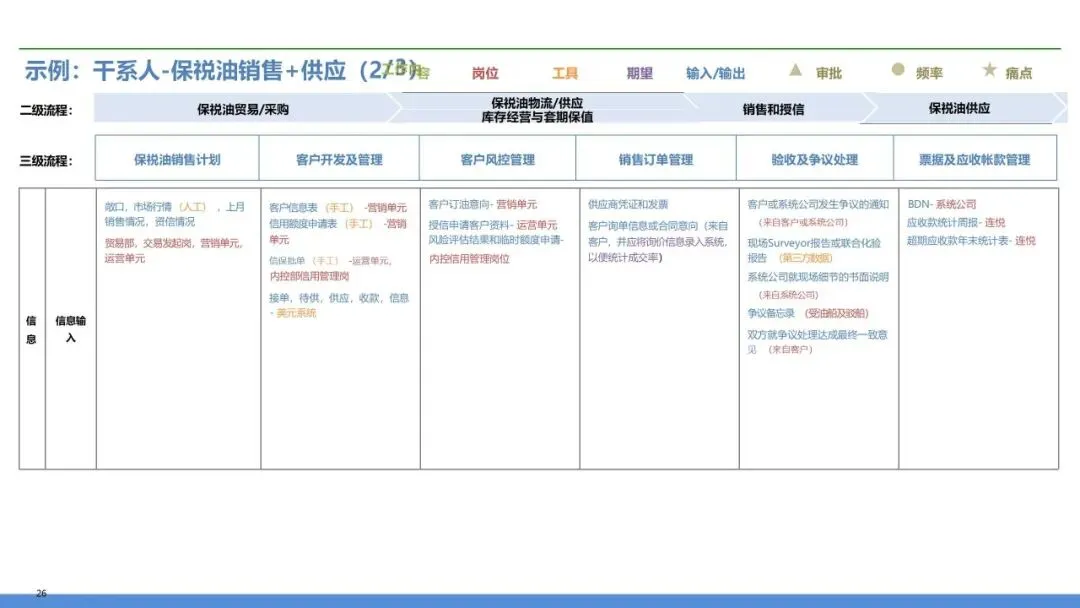Image resolution: width=1080 pixels, height=608 pixels.
Task: Select the 痛点 star icon in the legend
Action: click(x=990, y=72)
